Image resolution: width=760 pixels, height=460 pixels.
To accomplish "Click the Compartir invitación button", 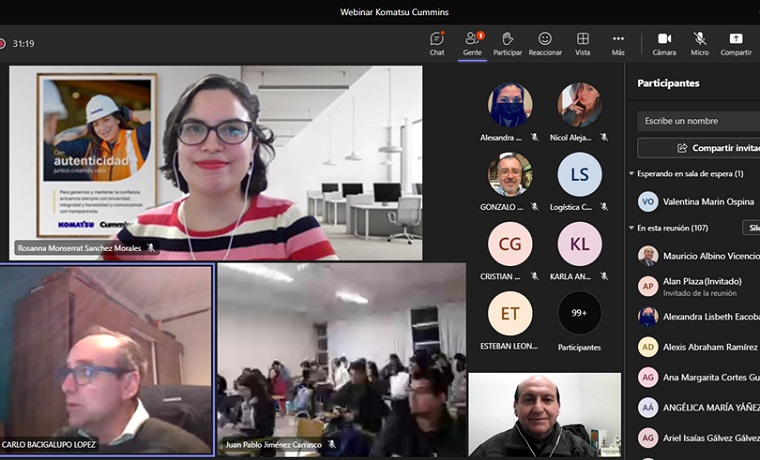I will click(x=698, y=148).
